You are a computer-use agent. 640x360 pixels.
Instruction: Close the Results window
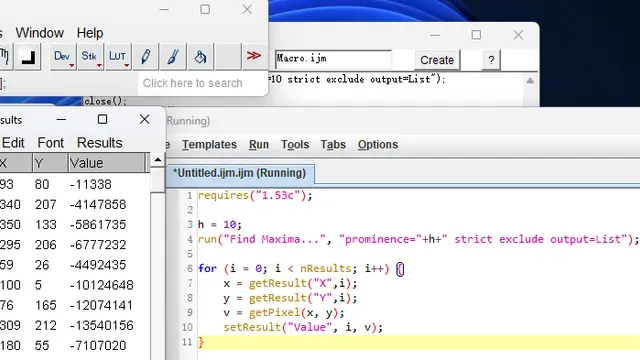[x=144, y=119]
